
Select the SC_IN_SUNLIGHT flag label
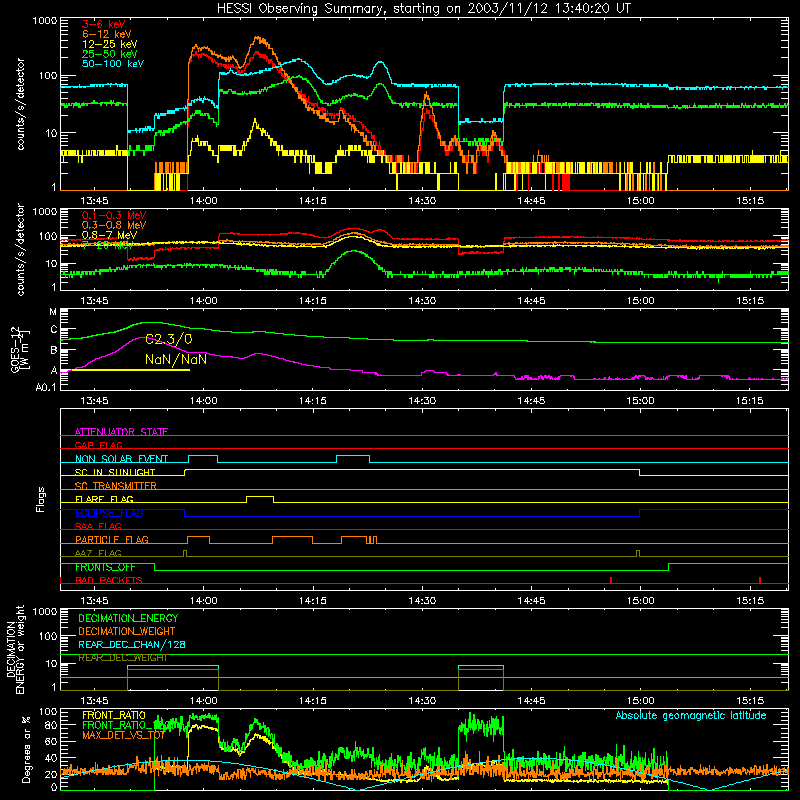115,472
